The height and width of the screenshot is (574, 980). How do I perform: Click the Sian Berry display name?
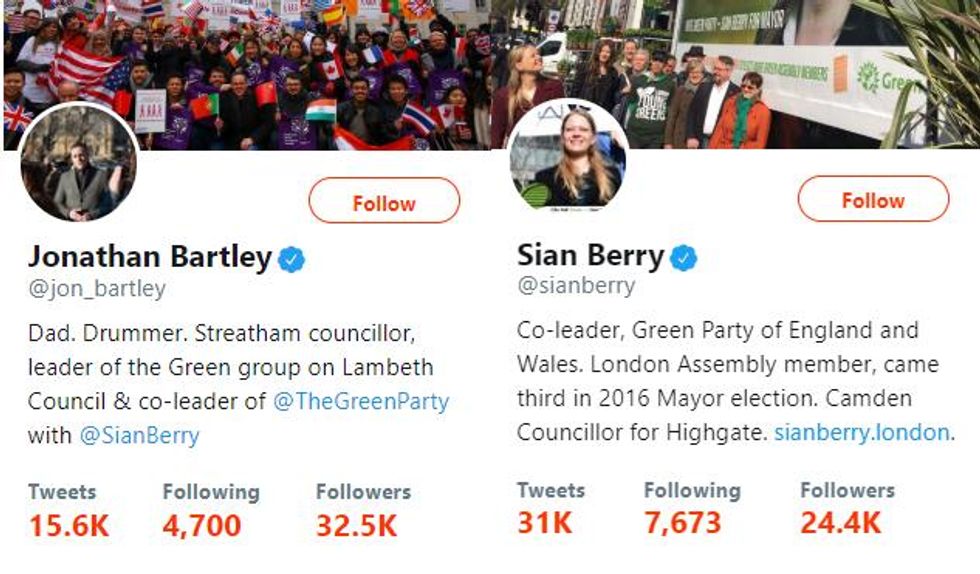click(x=591, y=255)
